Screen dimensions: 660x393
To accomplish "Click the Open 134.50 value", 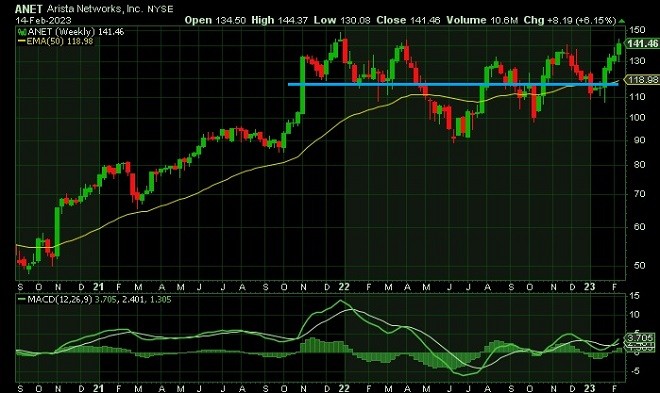I will 215,20.
